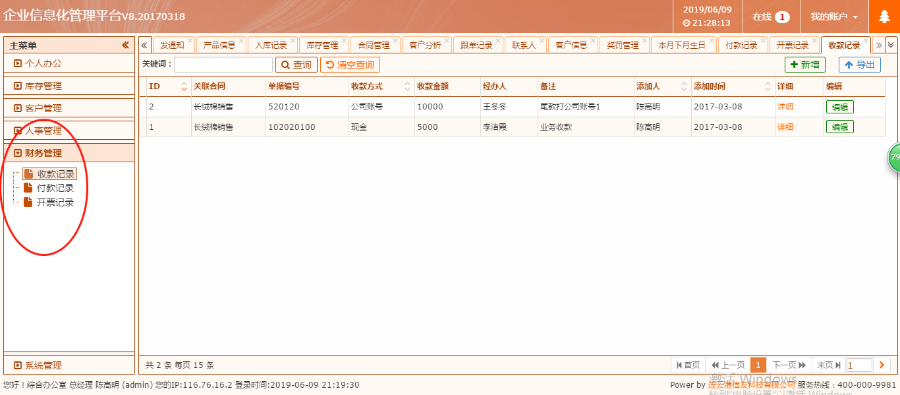Expand the 人事管理 sidebar section
The image size is (900, 395).
tap(69, 130)
